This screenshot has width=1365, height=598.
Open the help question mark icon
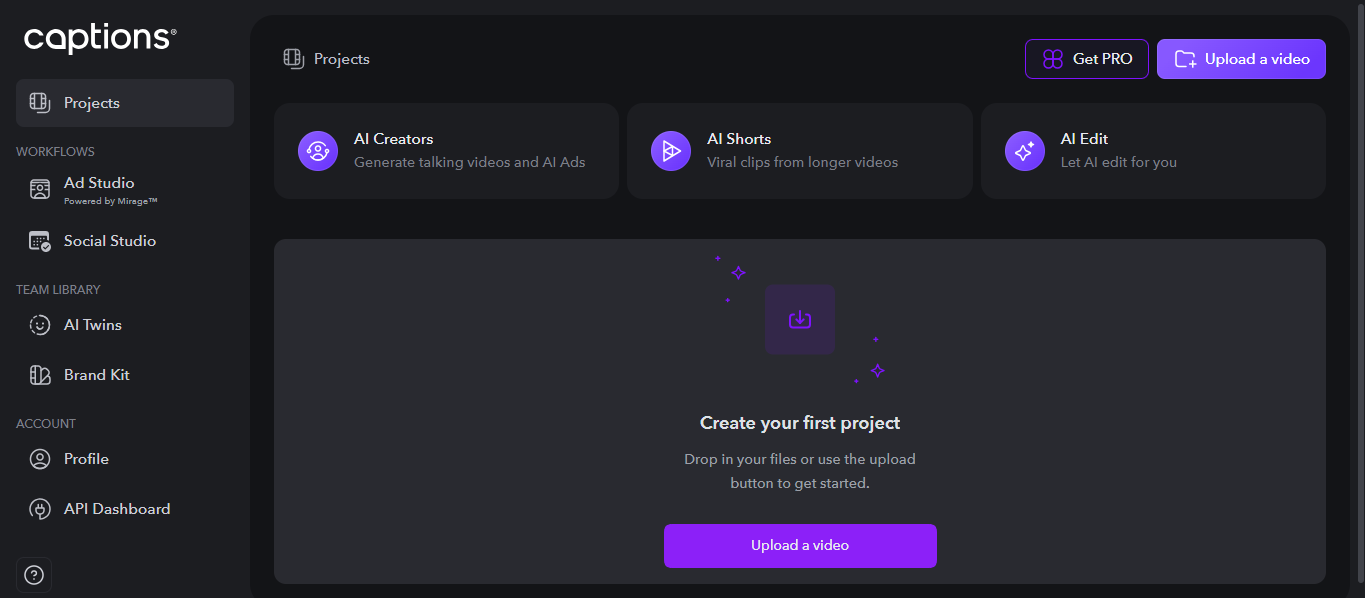(33, 575)
